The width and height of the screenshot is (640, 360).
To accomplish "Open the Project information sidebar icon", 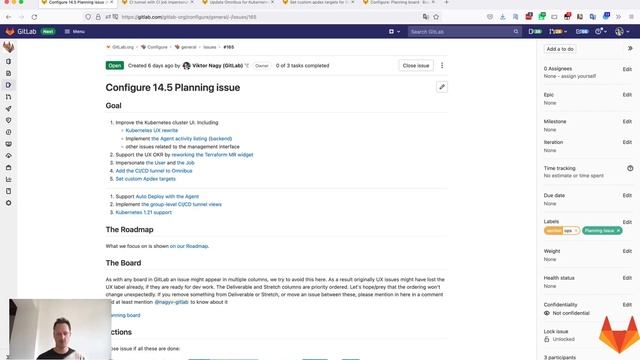I will pos(9,61).
